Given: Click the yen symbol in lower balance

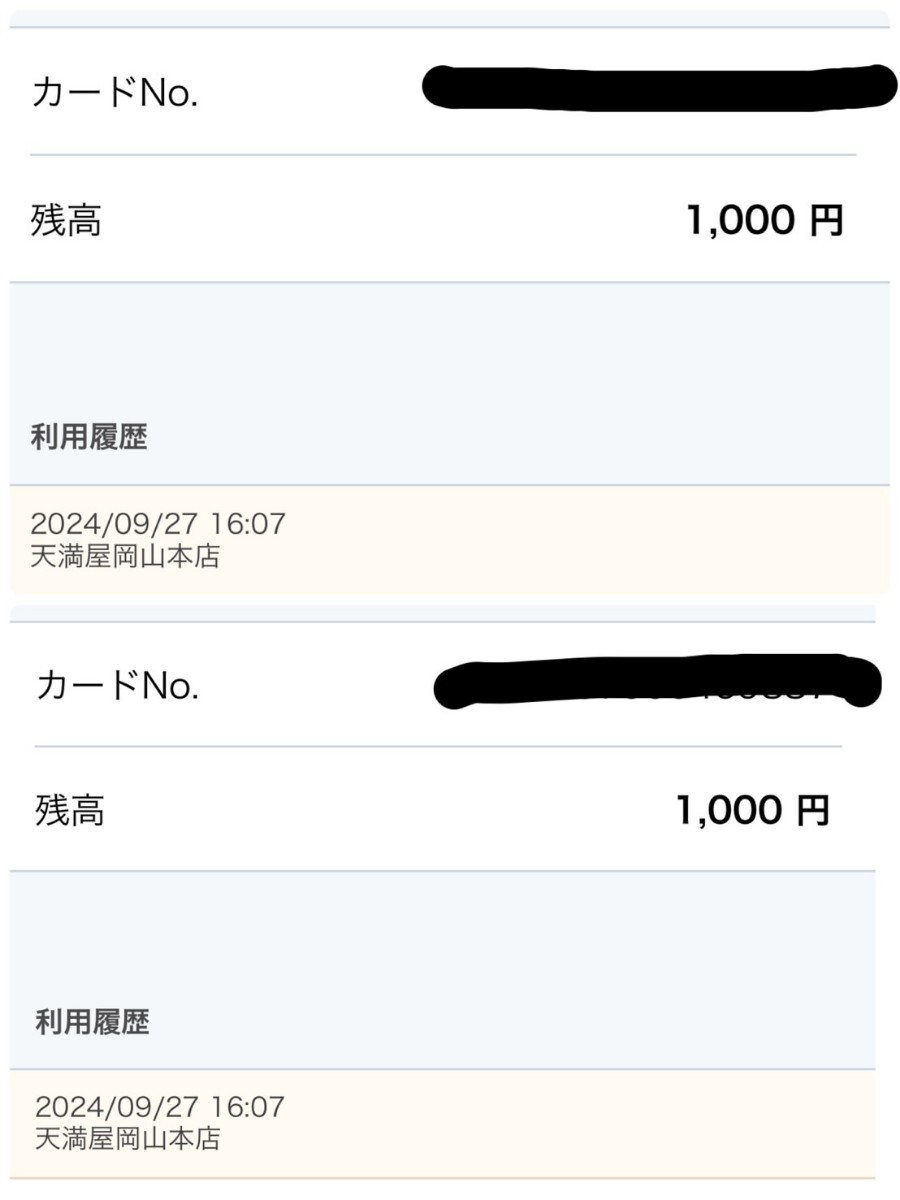Looking at the screenshot, I should [x=812, y=810].
